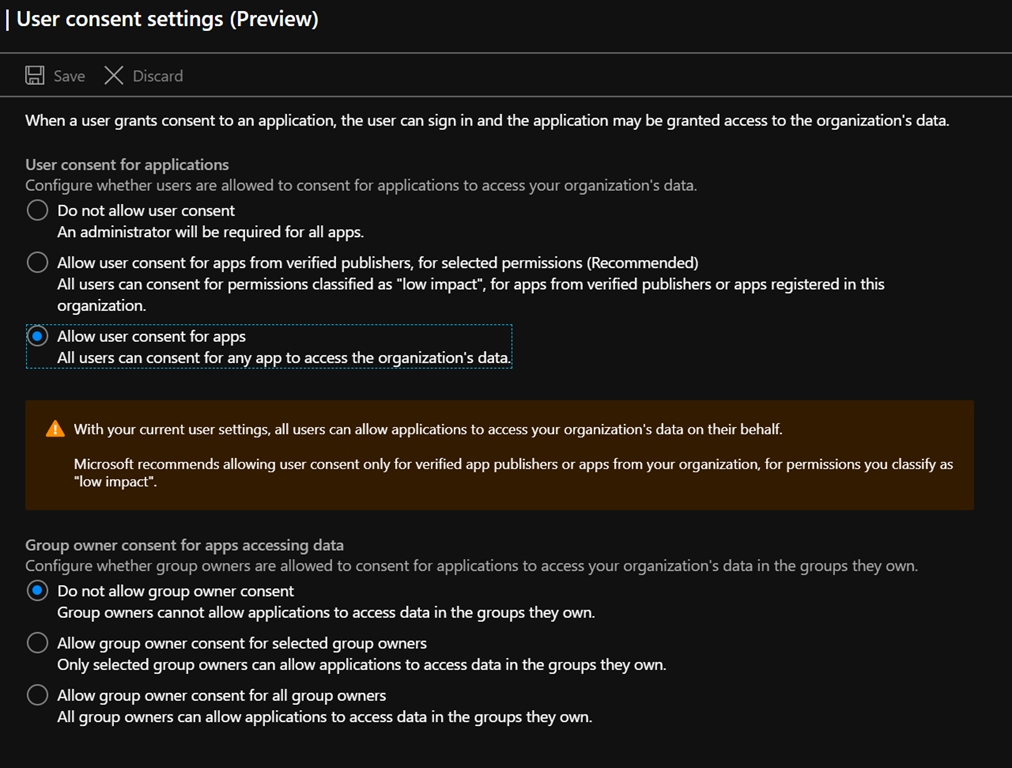The image size is (1012, 768).
Task: Click the Microsoft recommends warning message text
Action: click(513, 472)
